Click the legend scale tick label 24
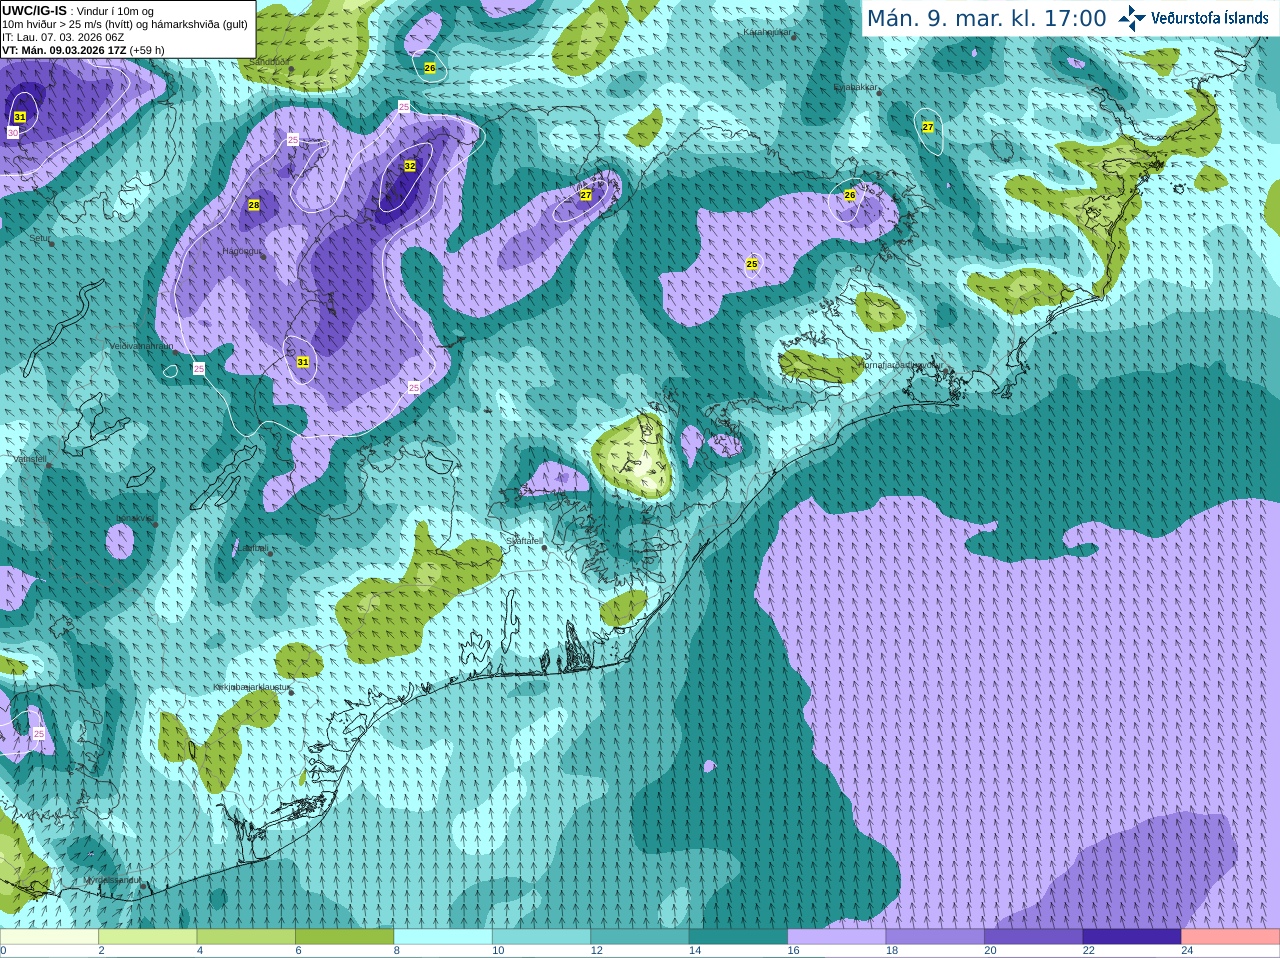 pos(1188,951)
